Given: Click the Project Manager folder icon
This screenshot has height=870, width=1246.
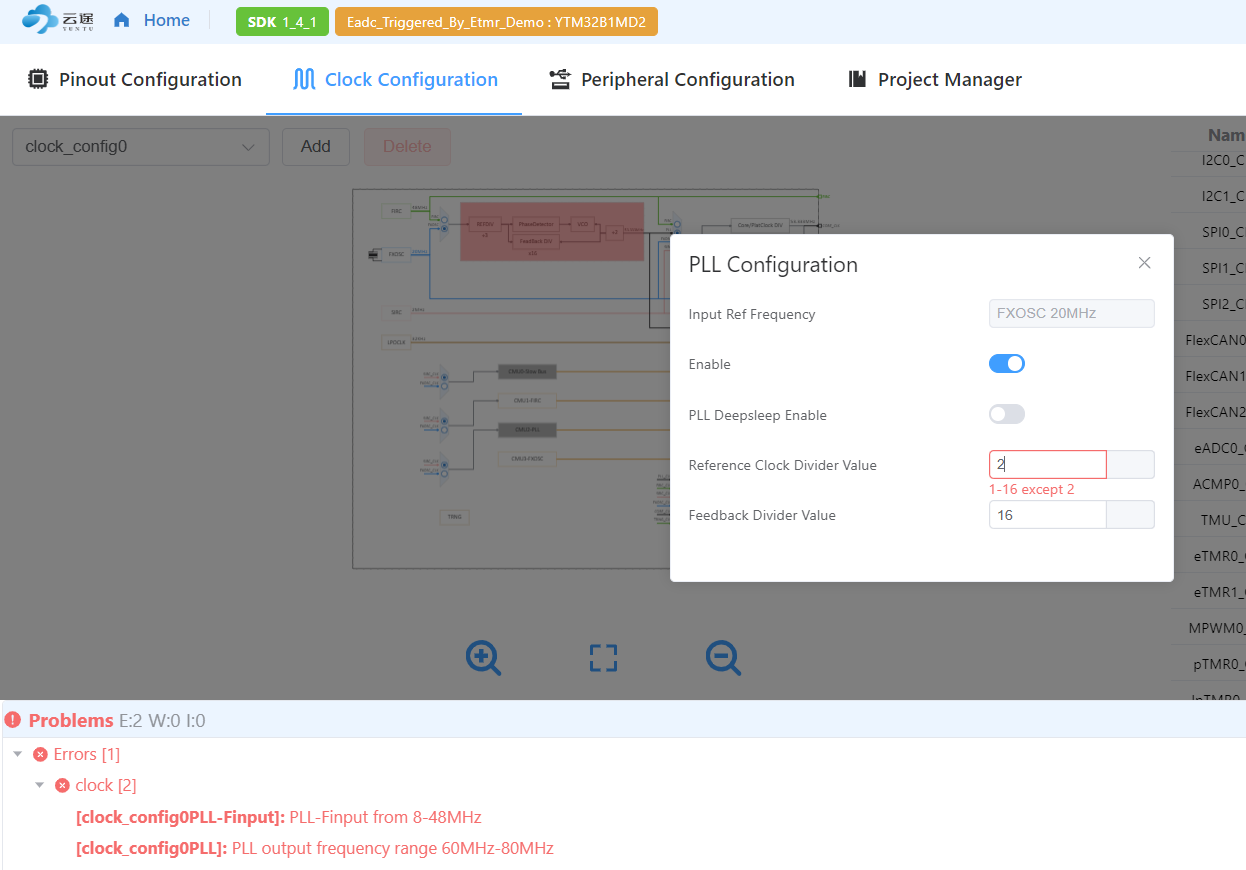Looking at the screenshot, I should pos(857,79).
